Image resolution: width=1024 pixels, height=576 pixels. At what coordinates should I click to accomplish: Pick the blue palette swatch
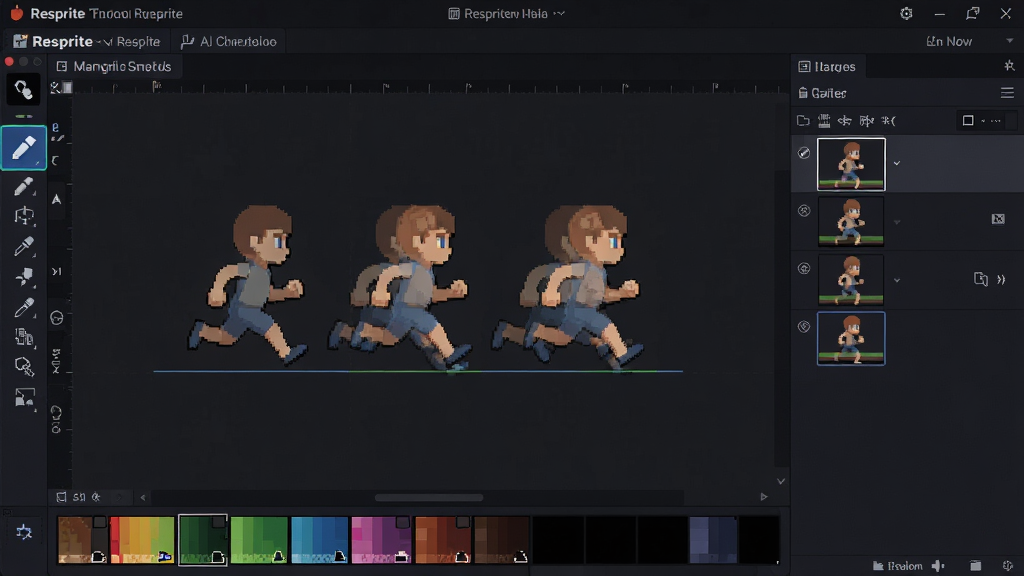pos(319,539)
